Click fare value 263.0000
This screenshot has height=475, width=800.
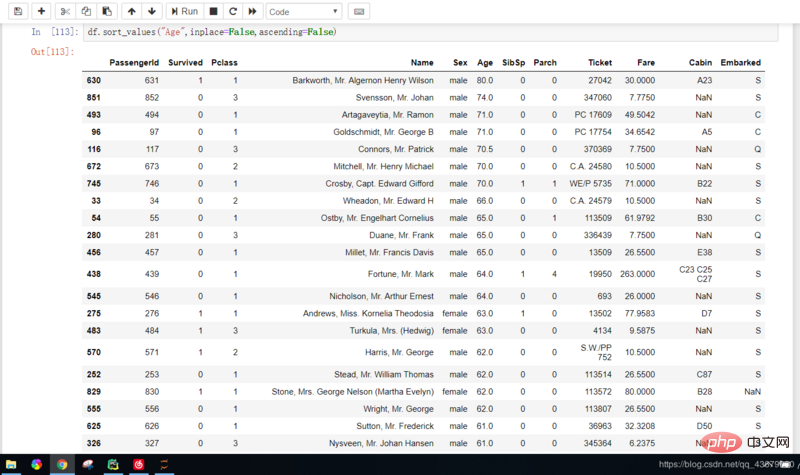pyautogui.click(x=638, y=274)
